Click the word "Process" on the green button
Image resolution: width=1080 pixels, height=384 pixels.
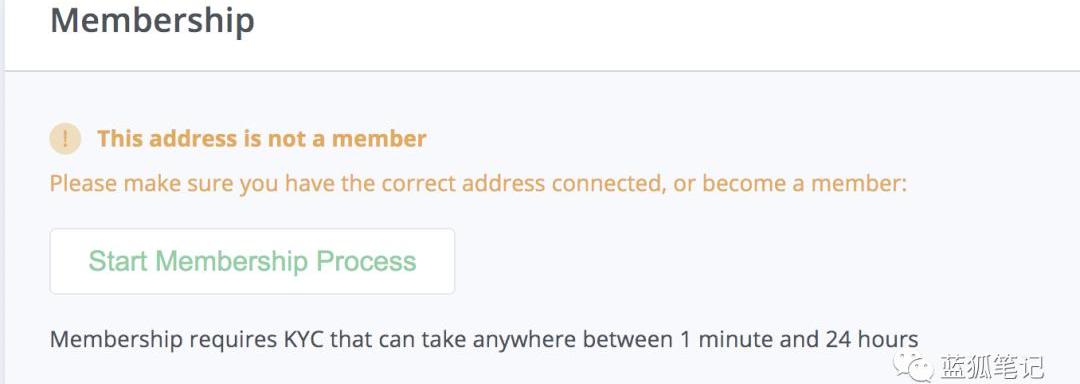[x=366, y=262]
